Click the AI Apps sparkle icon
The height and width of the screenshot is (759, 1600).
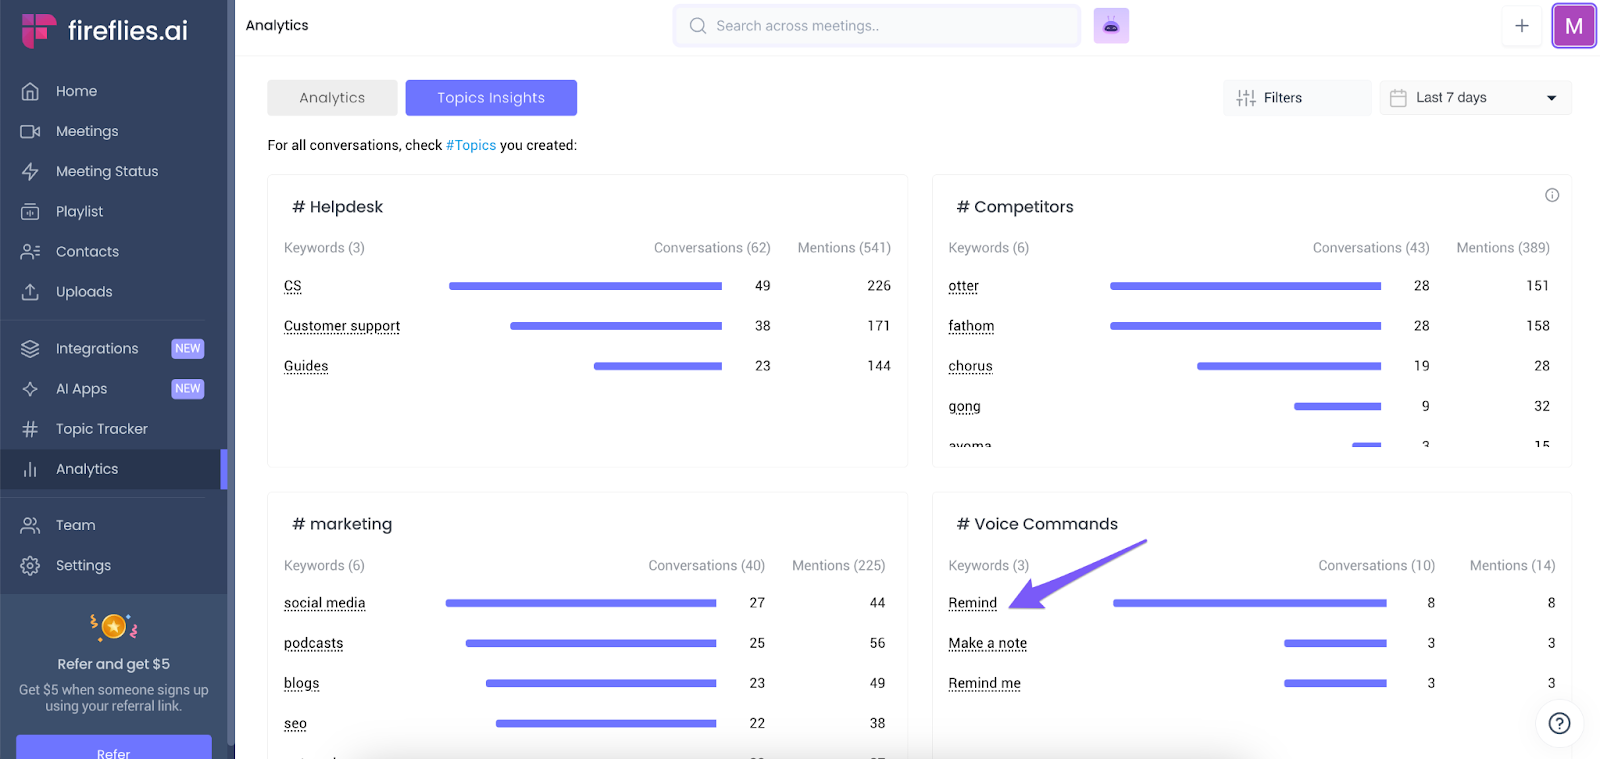click(30, 388)
